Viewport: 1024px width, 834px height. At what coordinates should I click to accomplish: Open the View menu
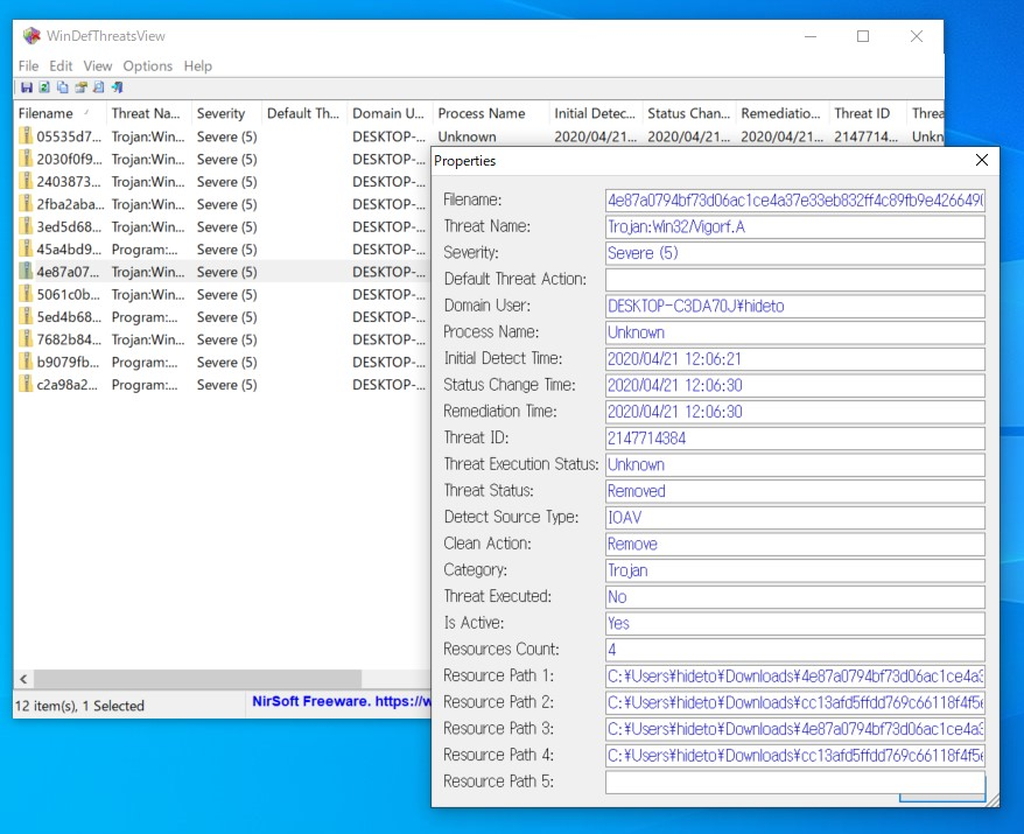[97, 66]
